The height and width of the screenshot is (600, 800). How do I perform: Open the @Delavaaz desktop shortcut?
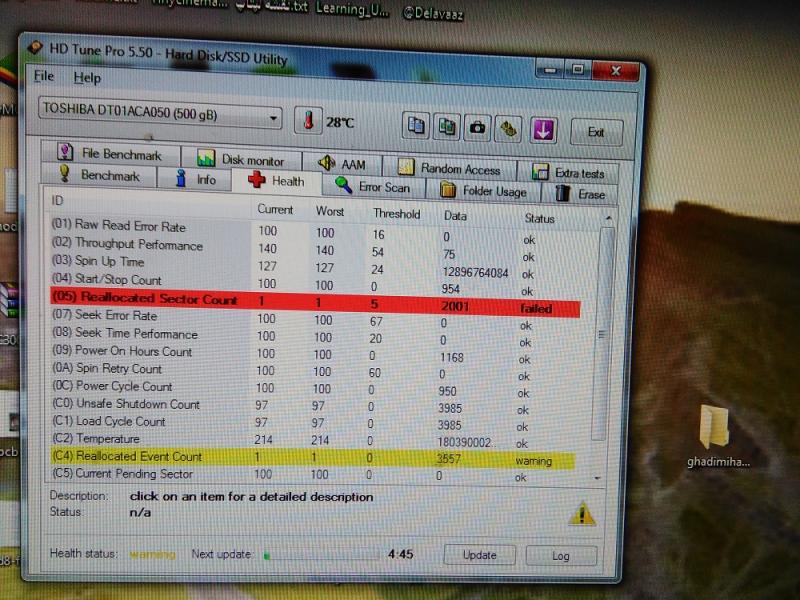[x=433, y=13]
